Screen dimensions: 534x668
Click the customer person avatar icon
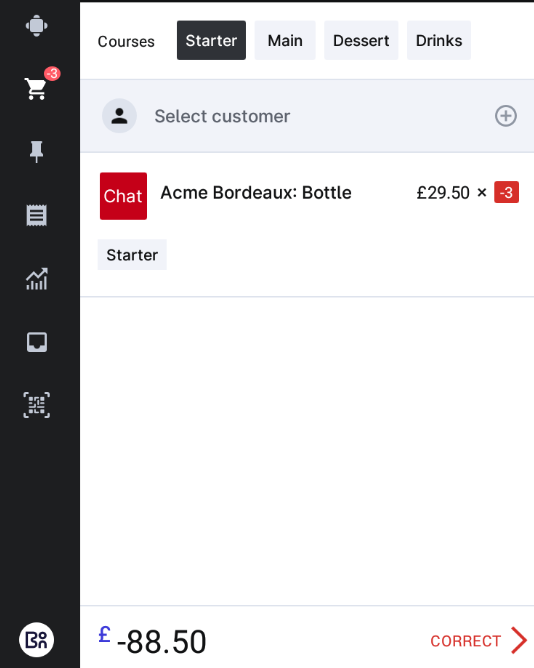119,116
